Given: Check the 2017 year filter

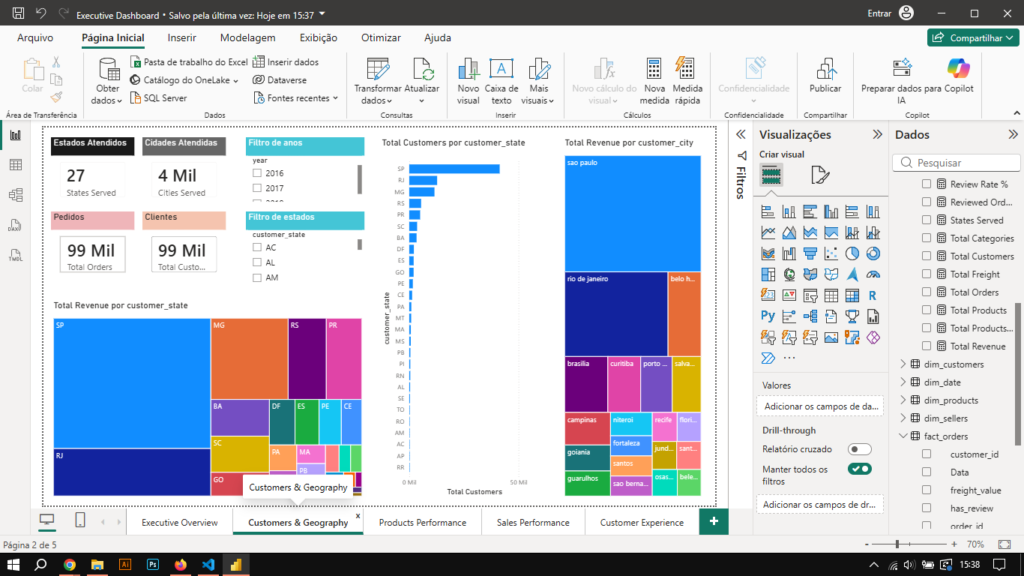Looking at the screenshot, I should click(x=257, y=188).
